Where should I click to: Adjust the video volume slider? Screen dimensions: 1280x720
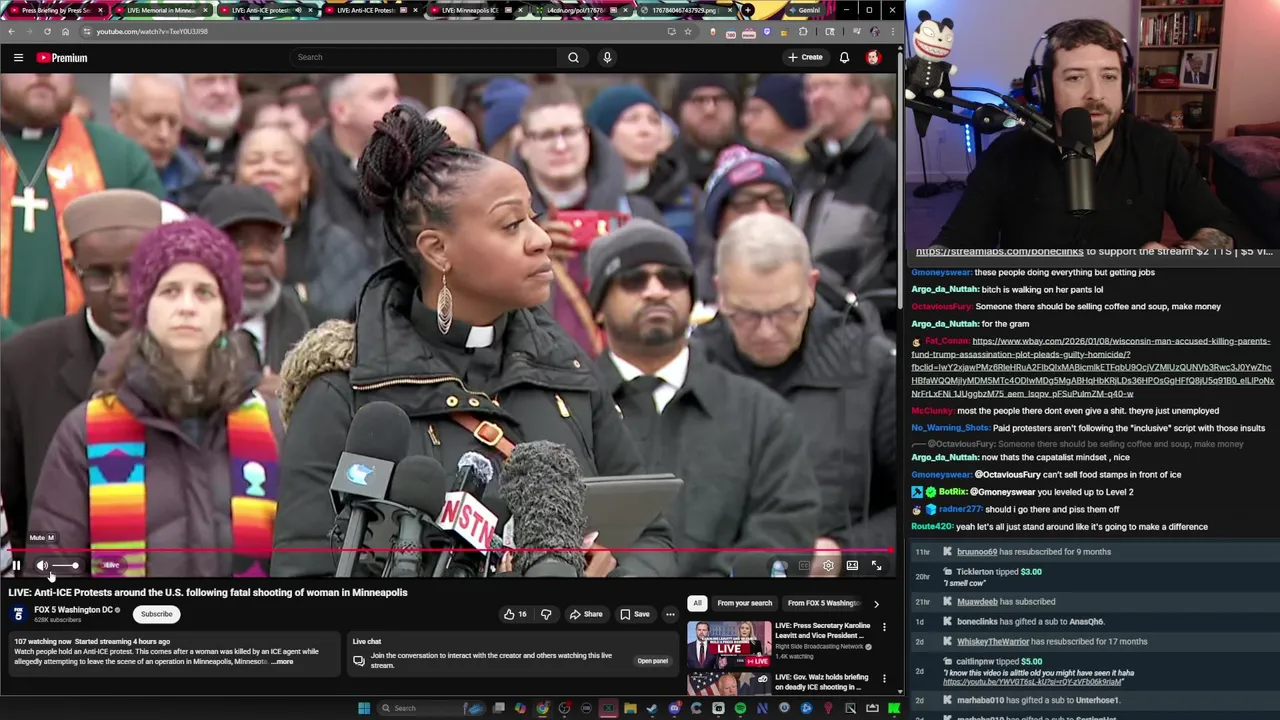point(66,566)
